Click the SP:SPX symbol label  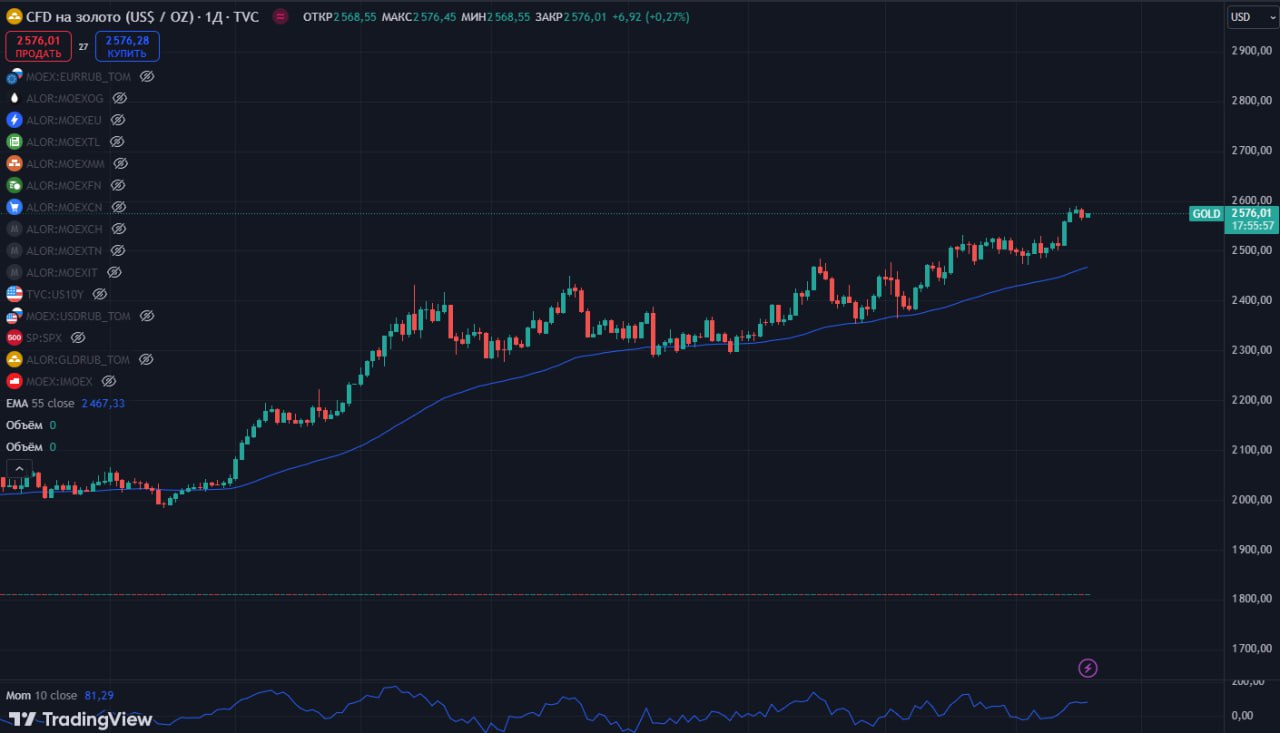[44, 338]
